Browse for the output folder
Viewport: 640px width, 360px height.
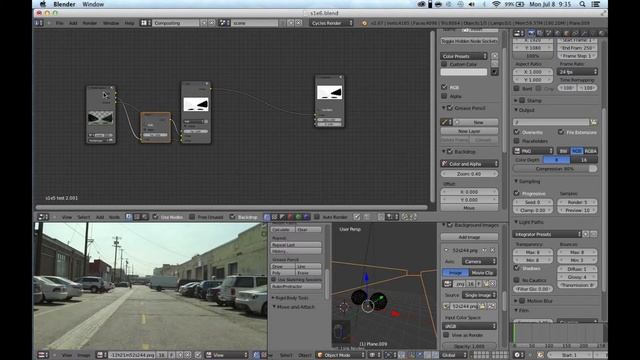(593, 122)
